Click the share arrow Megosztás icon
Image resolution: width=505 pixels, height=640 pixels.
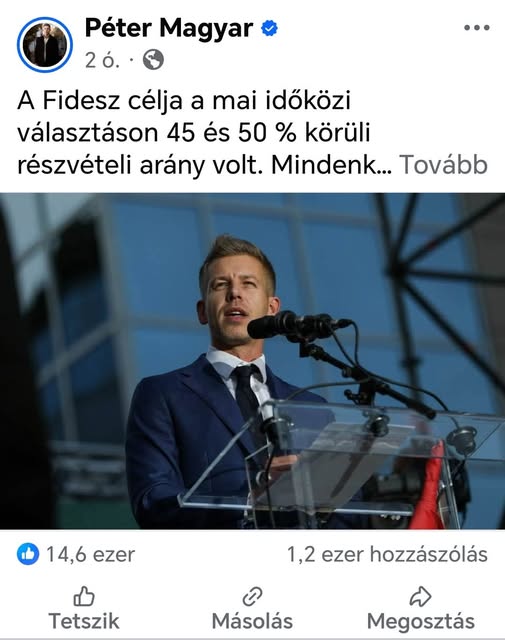click(x=420, y=597)
